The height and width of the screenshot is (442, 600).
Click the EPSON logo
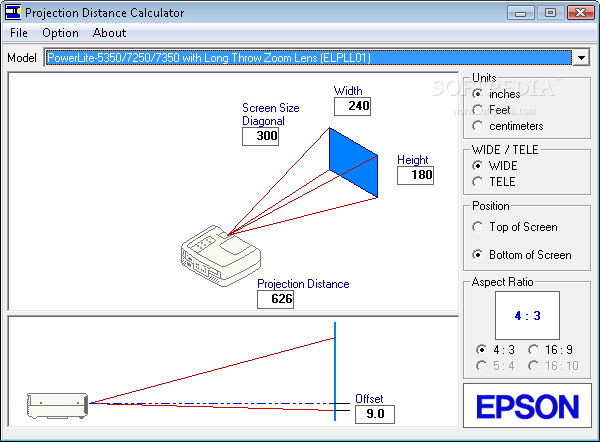pos(527,406)
